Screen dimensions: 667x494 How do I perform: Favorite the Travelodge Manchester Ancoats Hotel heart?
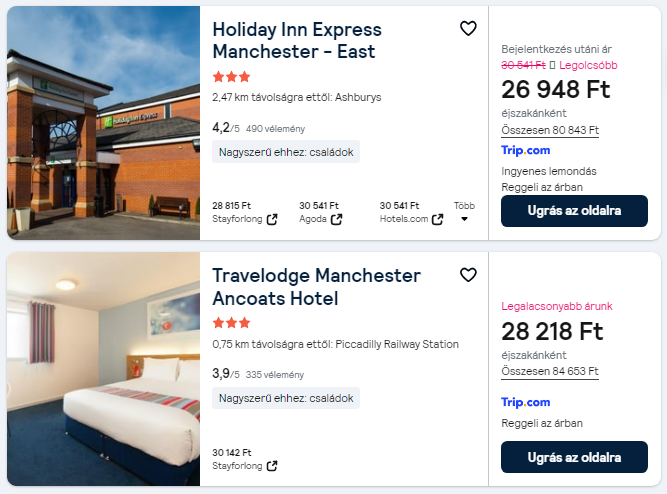point(468,275)
